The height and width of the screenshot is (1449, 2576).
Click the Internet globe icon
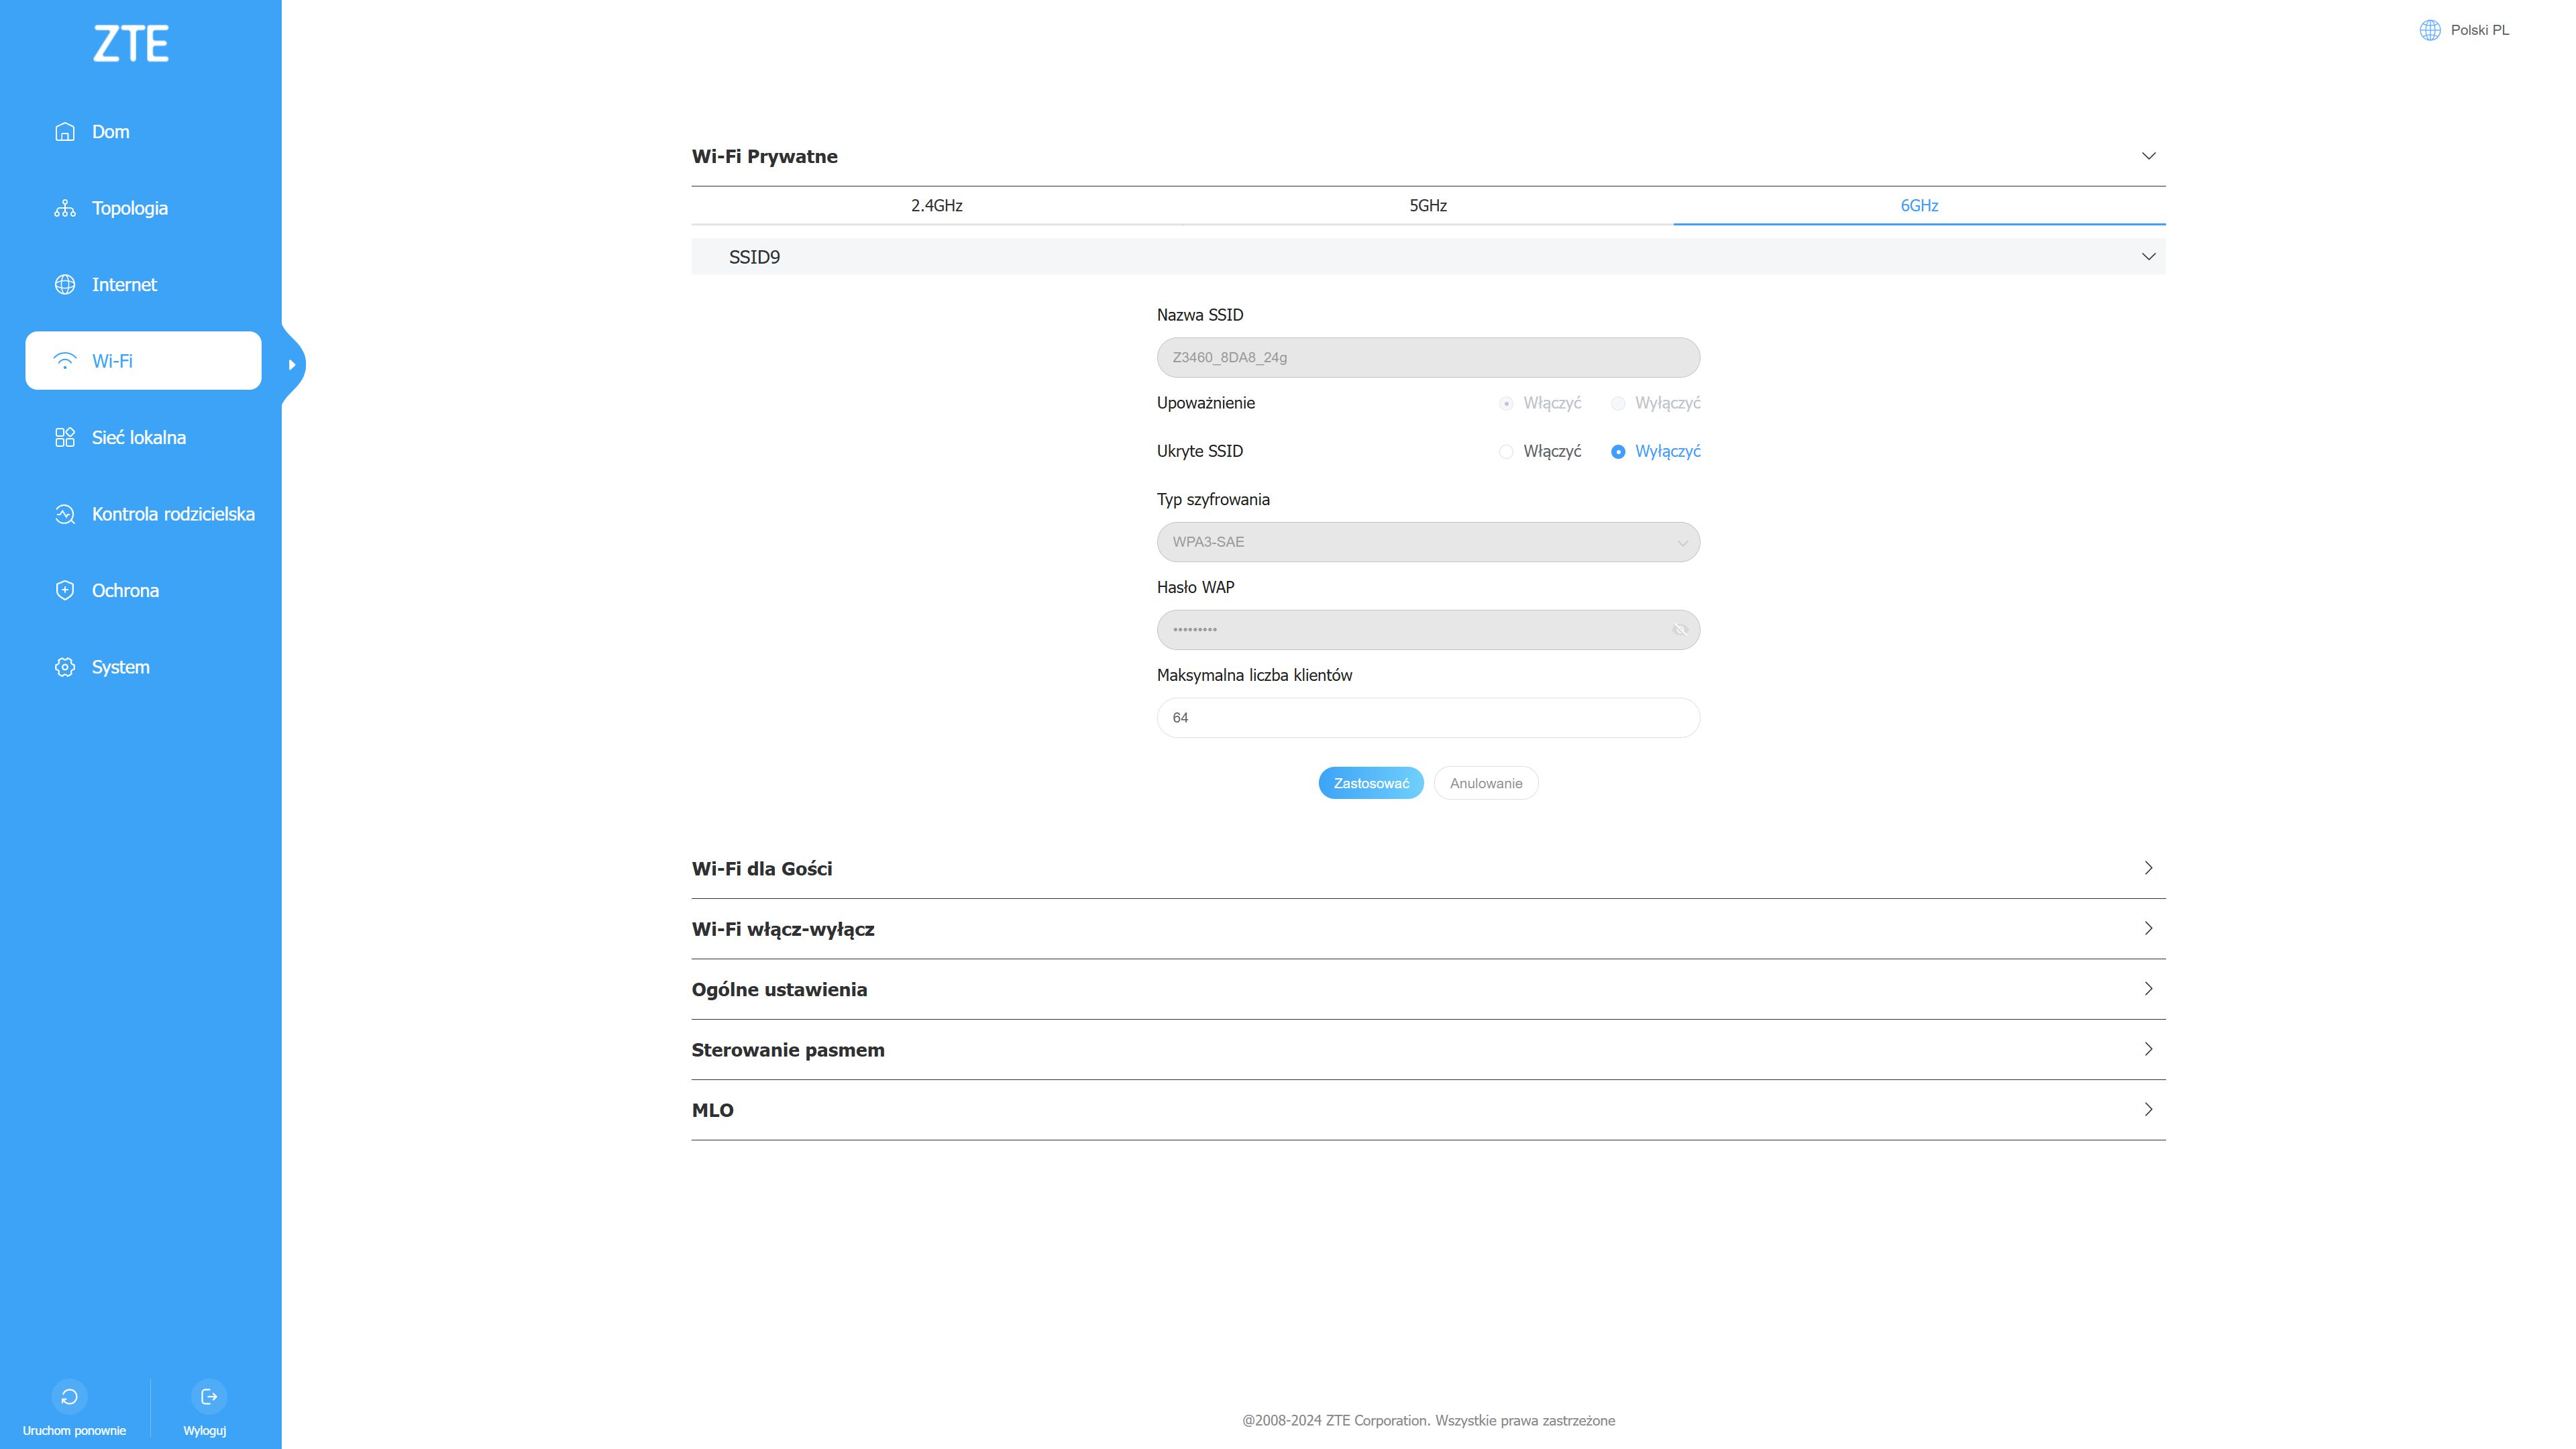65,285
